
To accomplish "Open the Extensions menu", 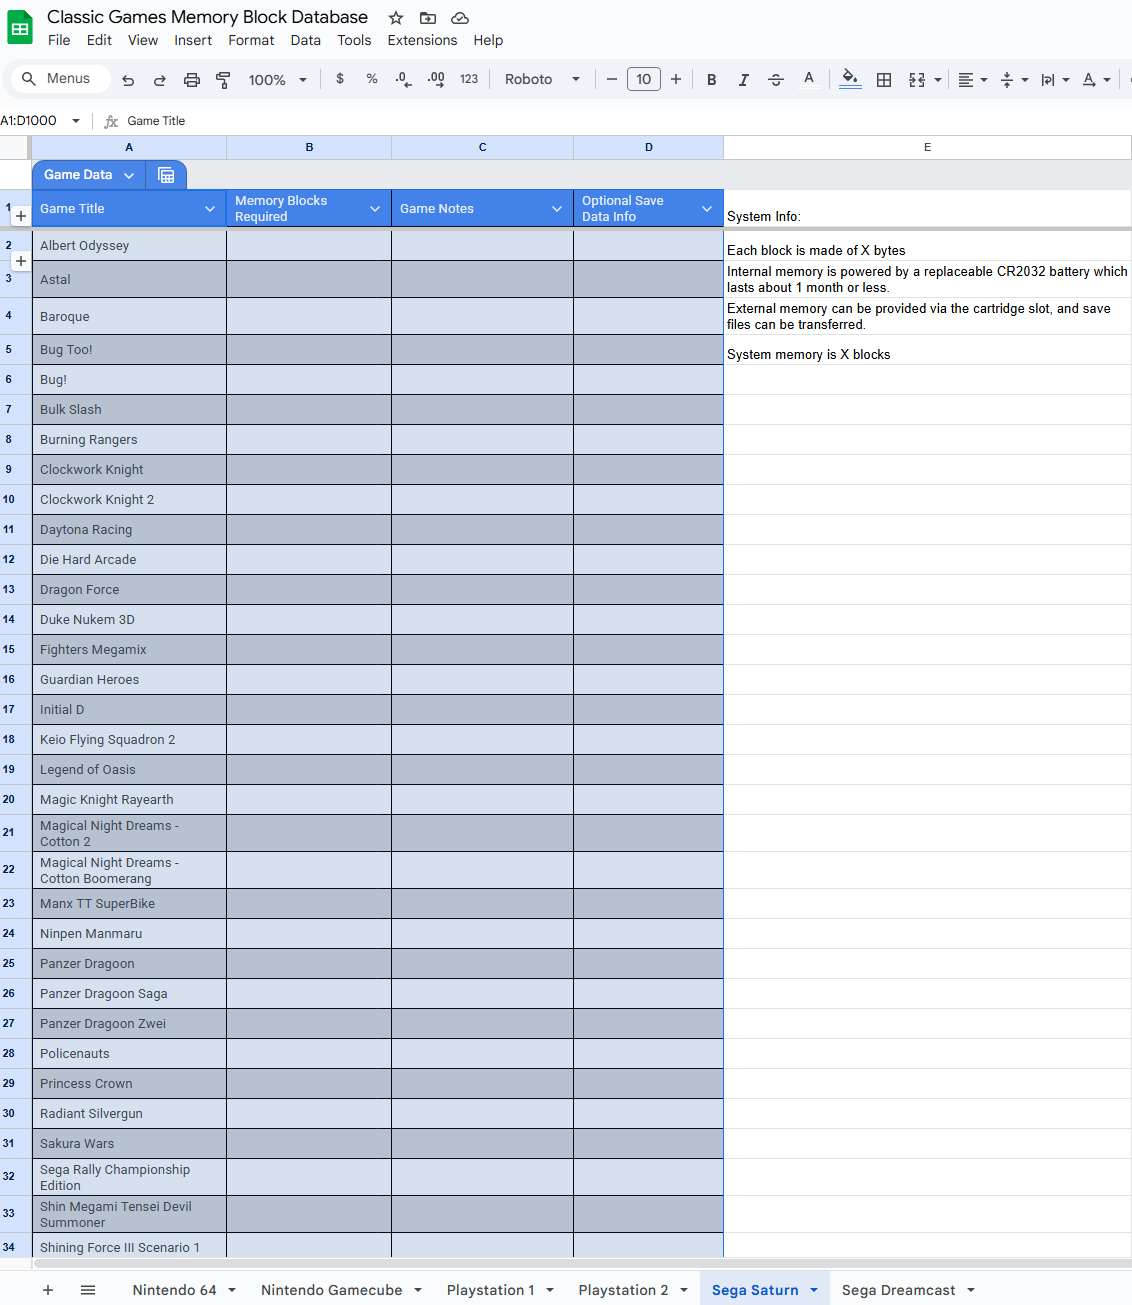I will tap(422, 40).
